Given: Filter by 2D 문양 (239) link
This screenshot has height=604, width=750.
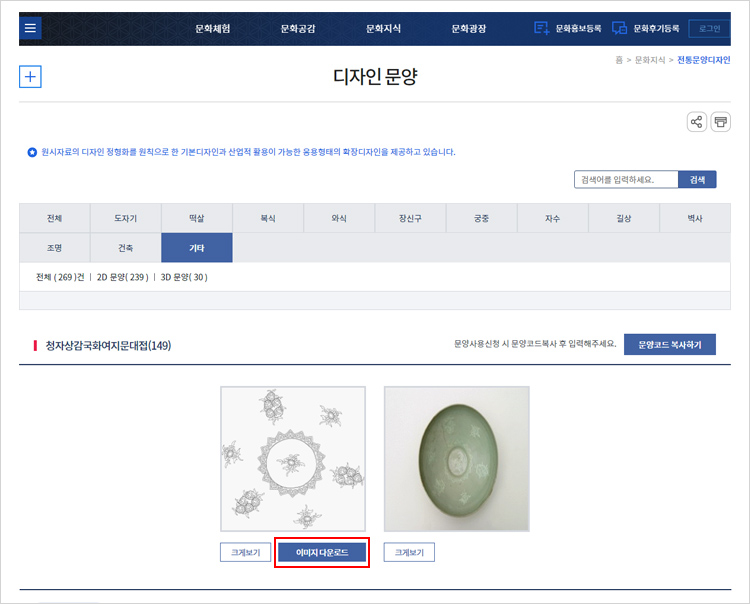Looking at the screenshot, I should coord(122,277).
